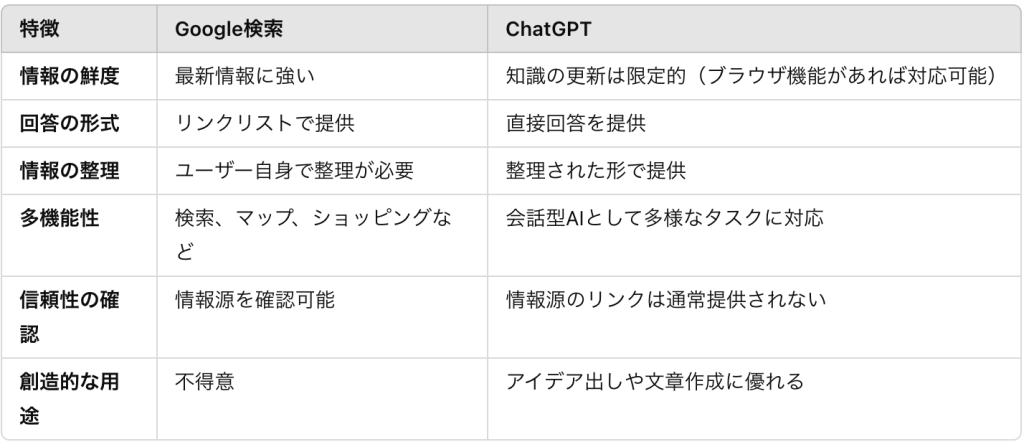
Task: Select the 信頼性の確認 row label
Action: [x=69, y=317]
